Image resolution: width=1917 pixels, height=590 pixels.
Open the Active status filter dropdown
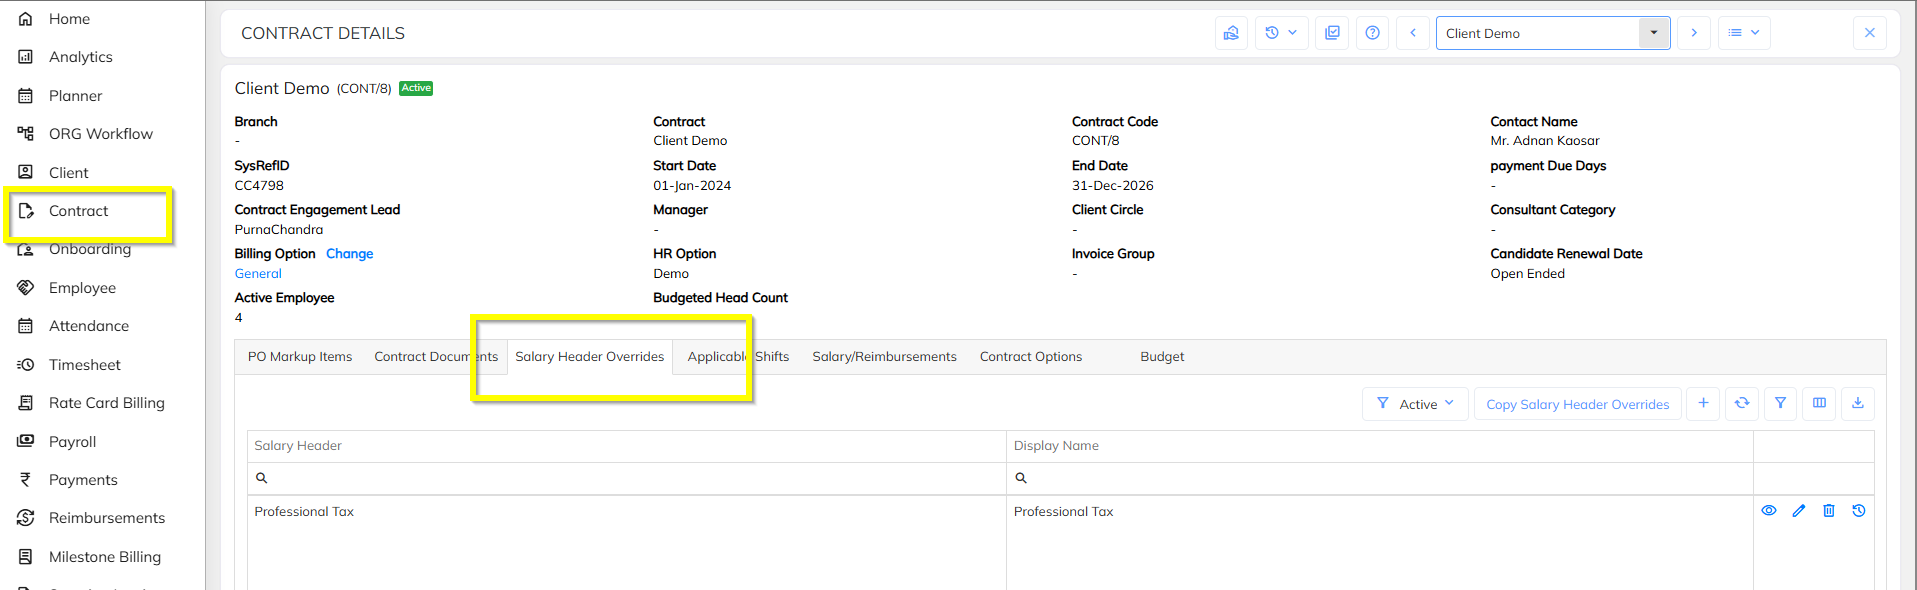1415,404
